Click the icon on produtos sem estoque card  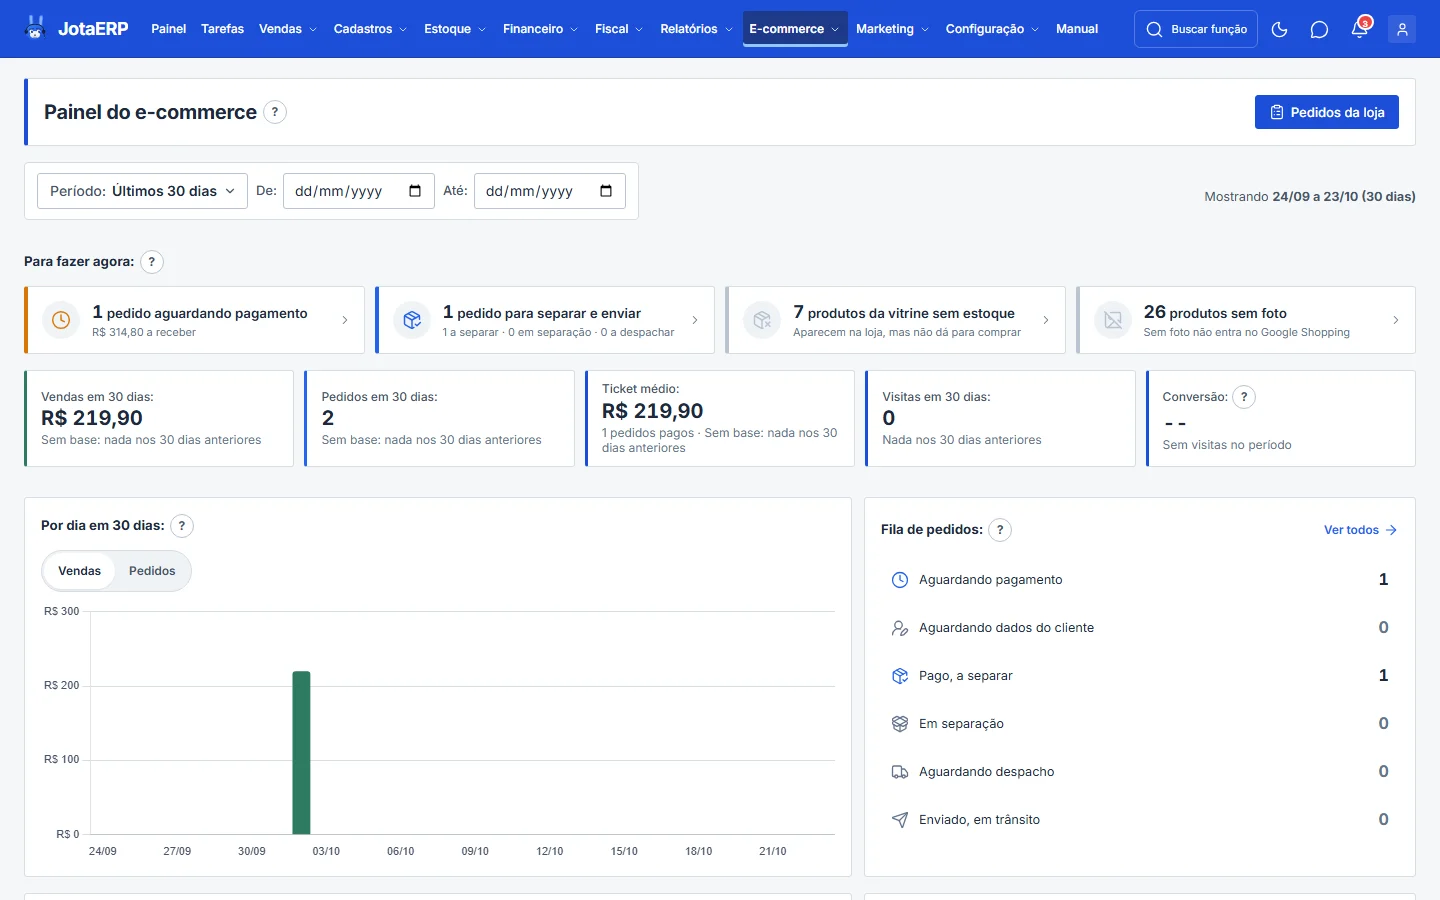coord(762,320)
